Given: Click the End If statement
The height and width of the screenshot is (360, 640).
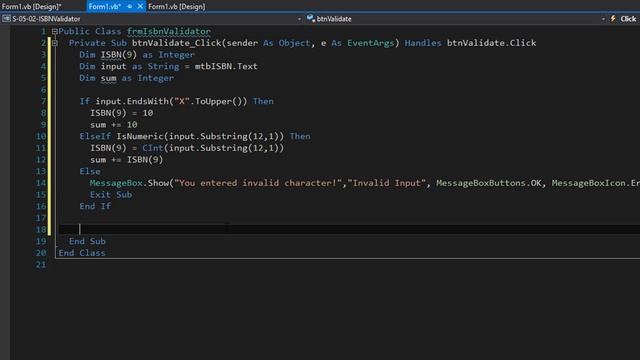Looking at the screenshot, I should [95, 206].
